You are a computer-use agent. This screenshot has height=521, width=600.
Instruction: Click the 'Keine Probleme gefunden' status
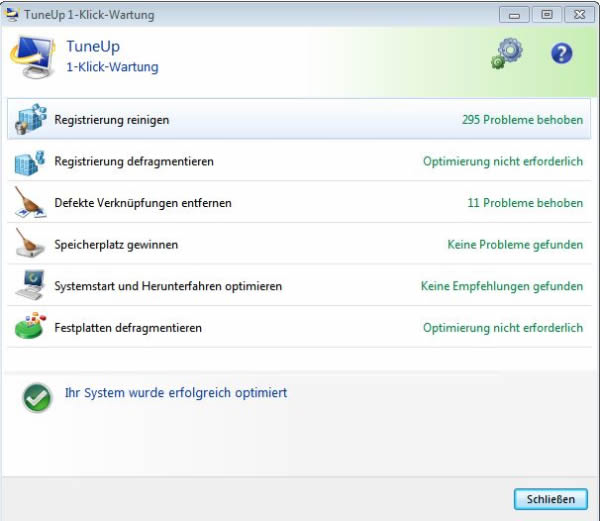click(515, 244)
